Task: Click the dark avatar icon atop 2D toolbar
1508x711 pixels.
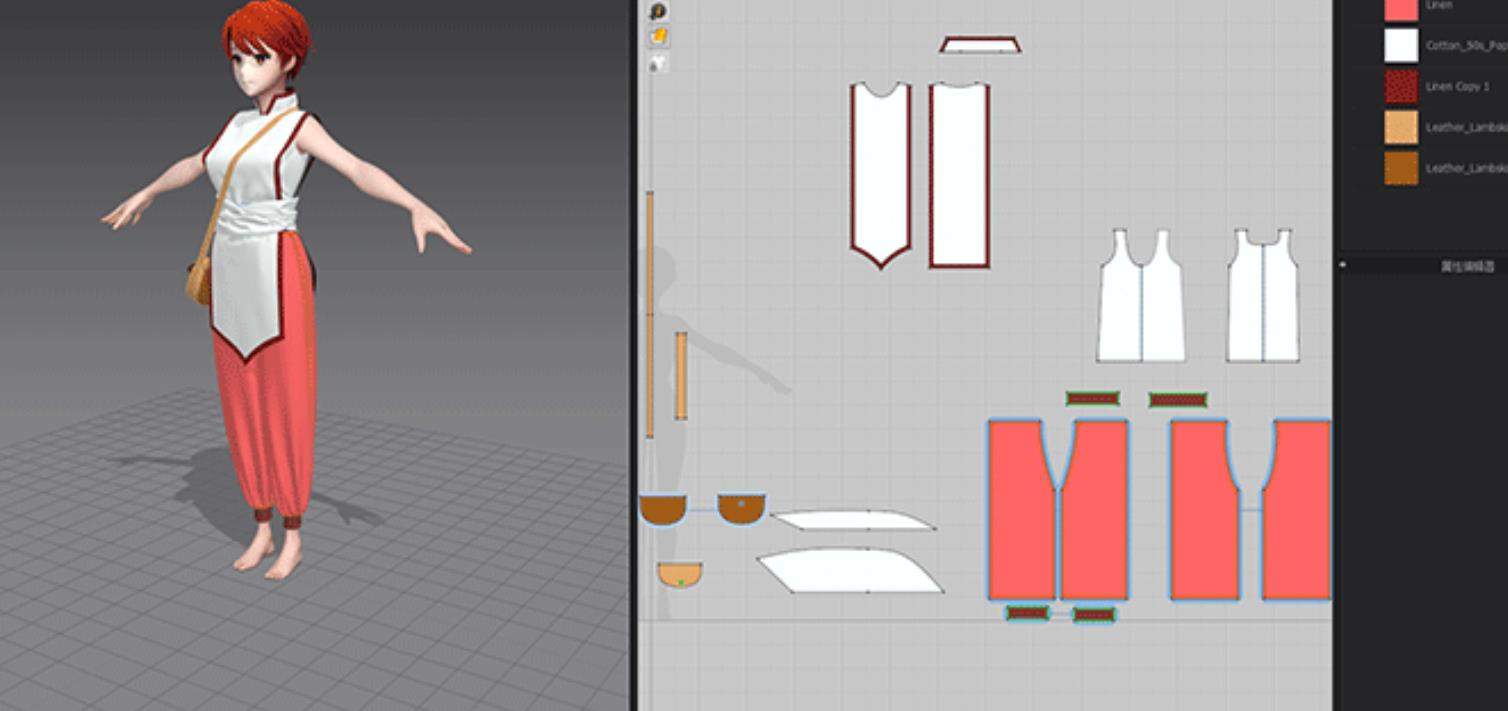Action: click(658, 11)
